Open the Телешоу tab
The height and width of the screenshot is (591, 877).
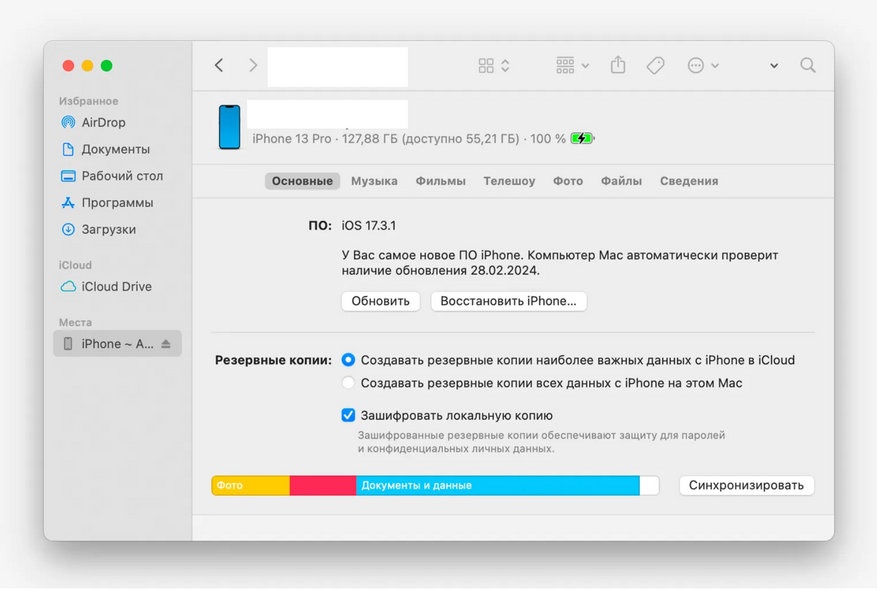pos(509,181)
